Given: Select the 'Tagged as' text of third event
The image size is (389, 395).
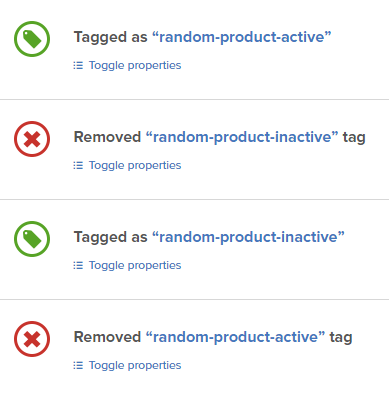Looking at the screenshot, I should (x=110, y=237).
